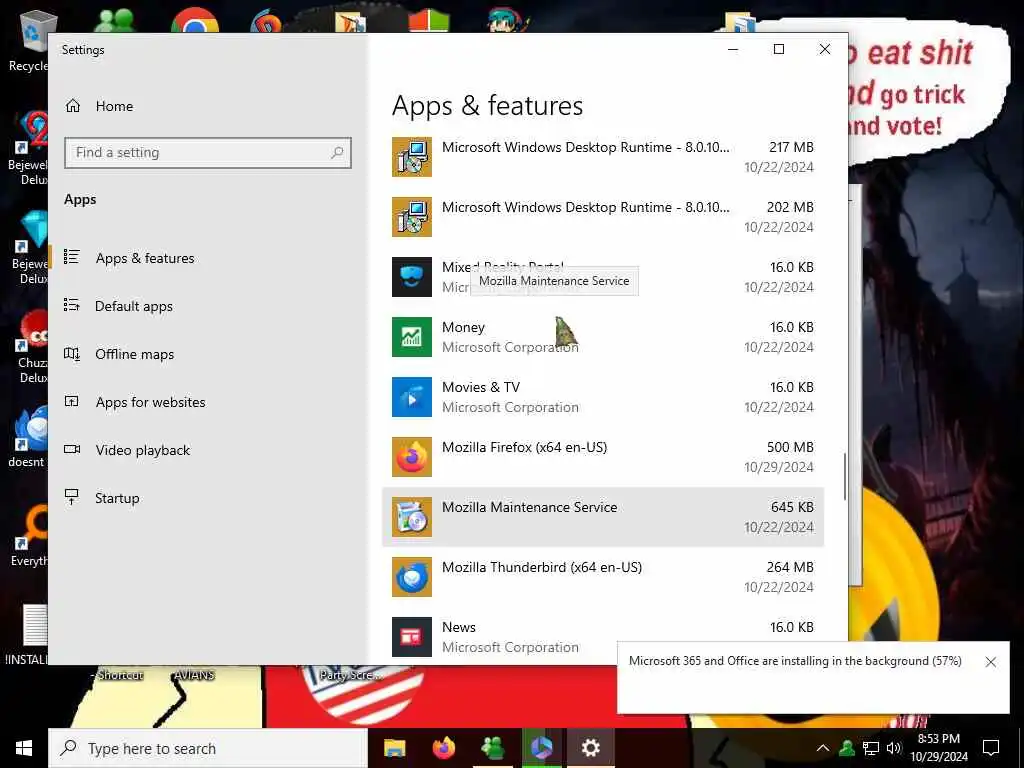Select the 202 MB Desktop Runtime entry
Image resolution: width=1024 pixels, height=768 pixels.
(x=603, y=217)
